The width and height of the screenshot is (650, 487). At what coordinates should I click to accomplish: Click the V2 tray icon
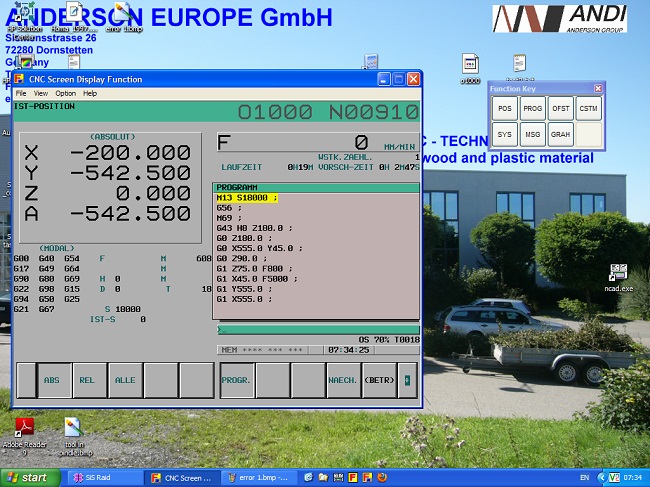[x=615, y=477]
